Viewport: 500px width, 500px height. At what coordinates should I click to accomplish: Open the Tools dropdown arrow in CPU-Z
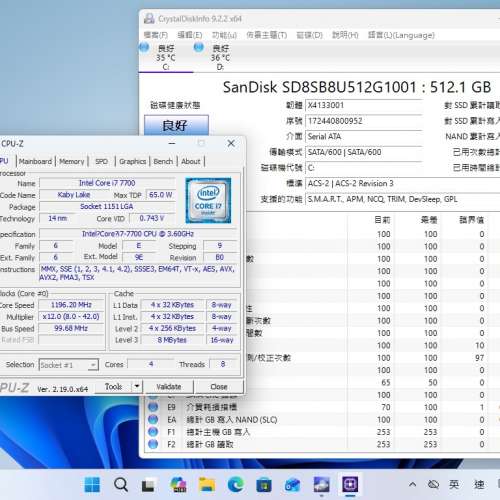[137, 387]
